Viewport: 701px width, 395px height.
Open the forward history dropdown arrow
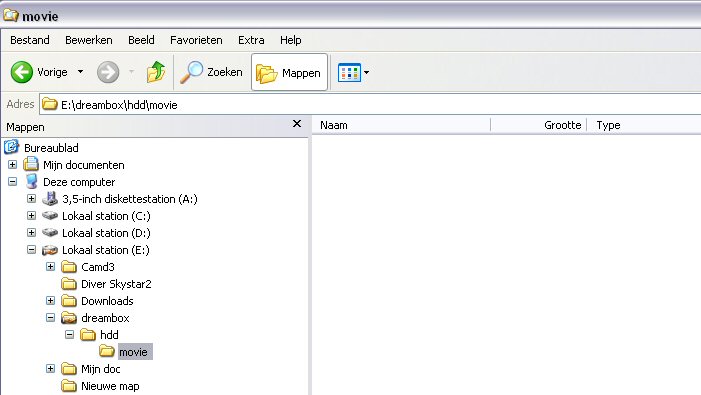pos(131,71)
